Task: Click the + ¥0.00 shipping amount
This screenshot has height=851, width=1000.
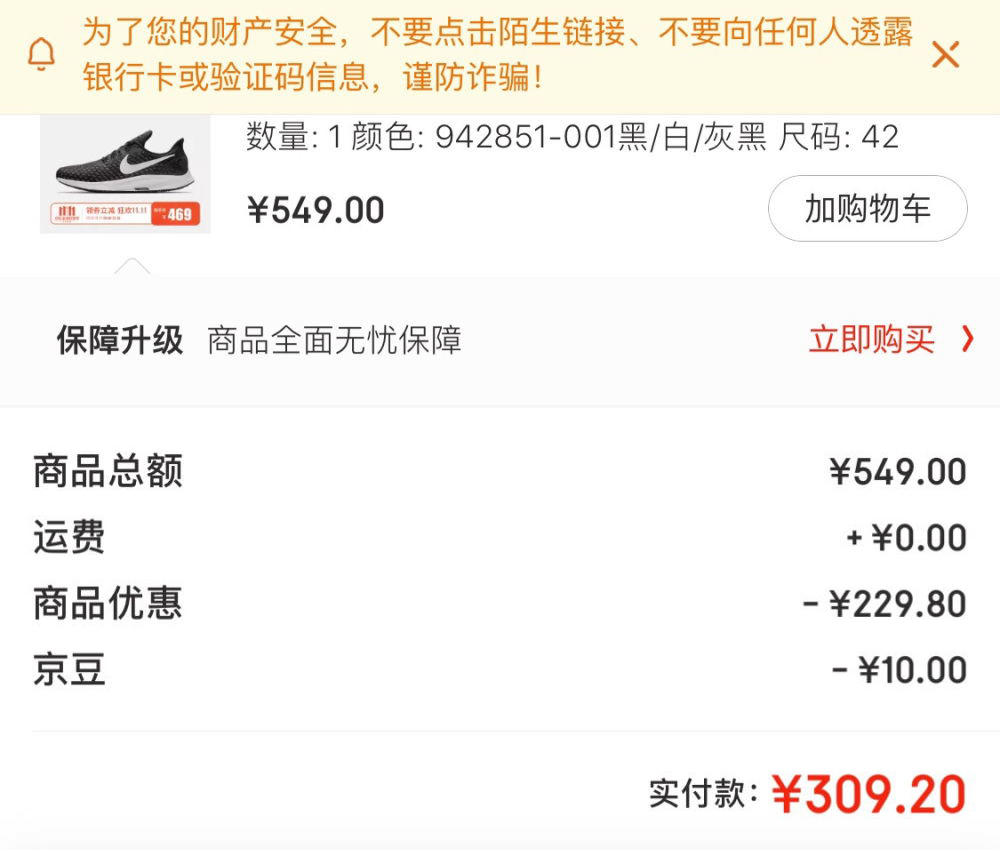Action: pyautogui.click(x=906, y=537)
